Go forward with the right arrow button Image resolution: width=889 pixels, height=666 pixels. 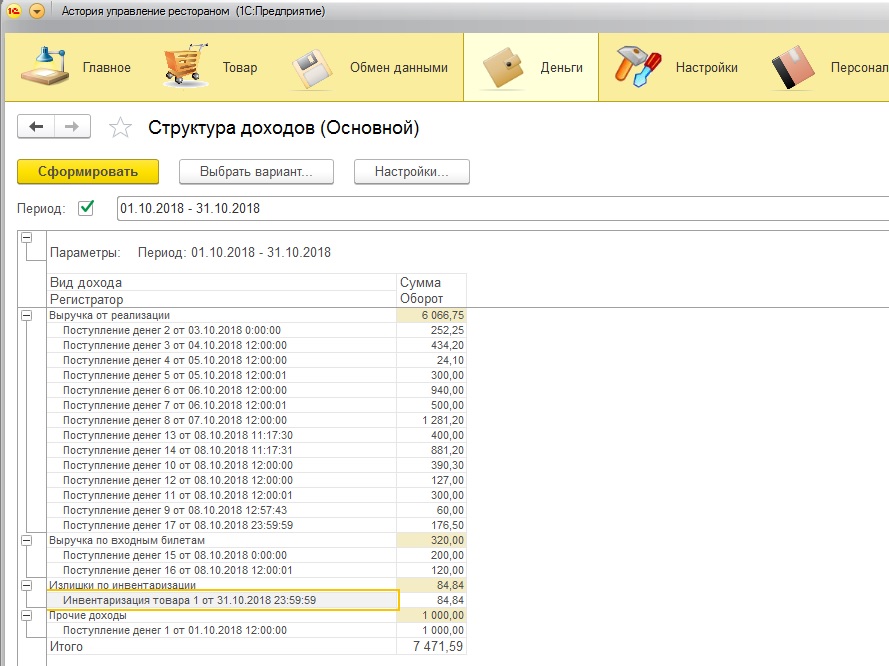pyautogui.click(x=72, y=126)
